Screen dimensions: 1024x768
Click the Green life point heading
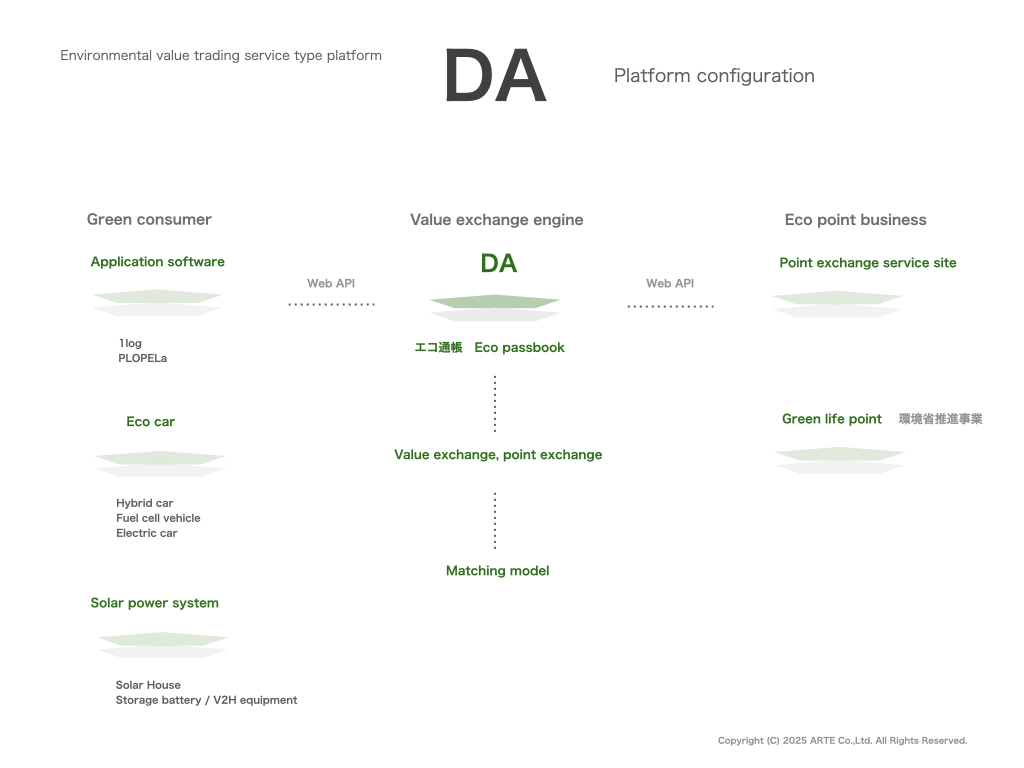tap(831, 419)
